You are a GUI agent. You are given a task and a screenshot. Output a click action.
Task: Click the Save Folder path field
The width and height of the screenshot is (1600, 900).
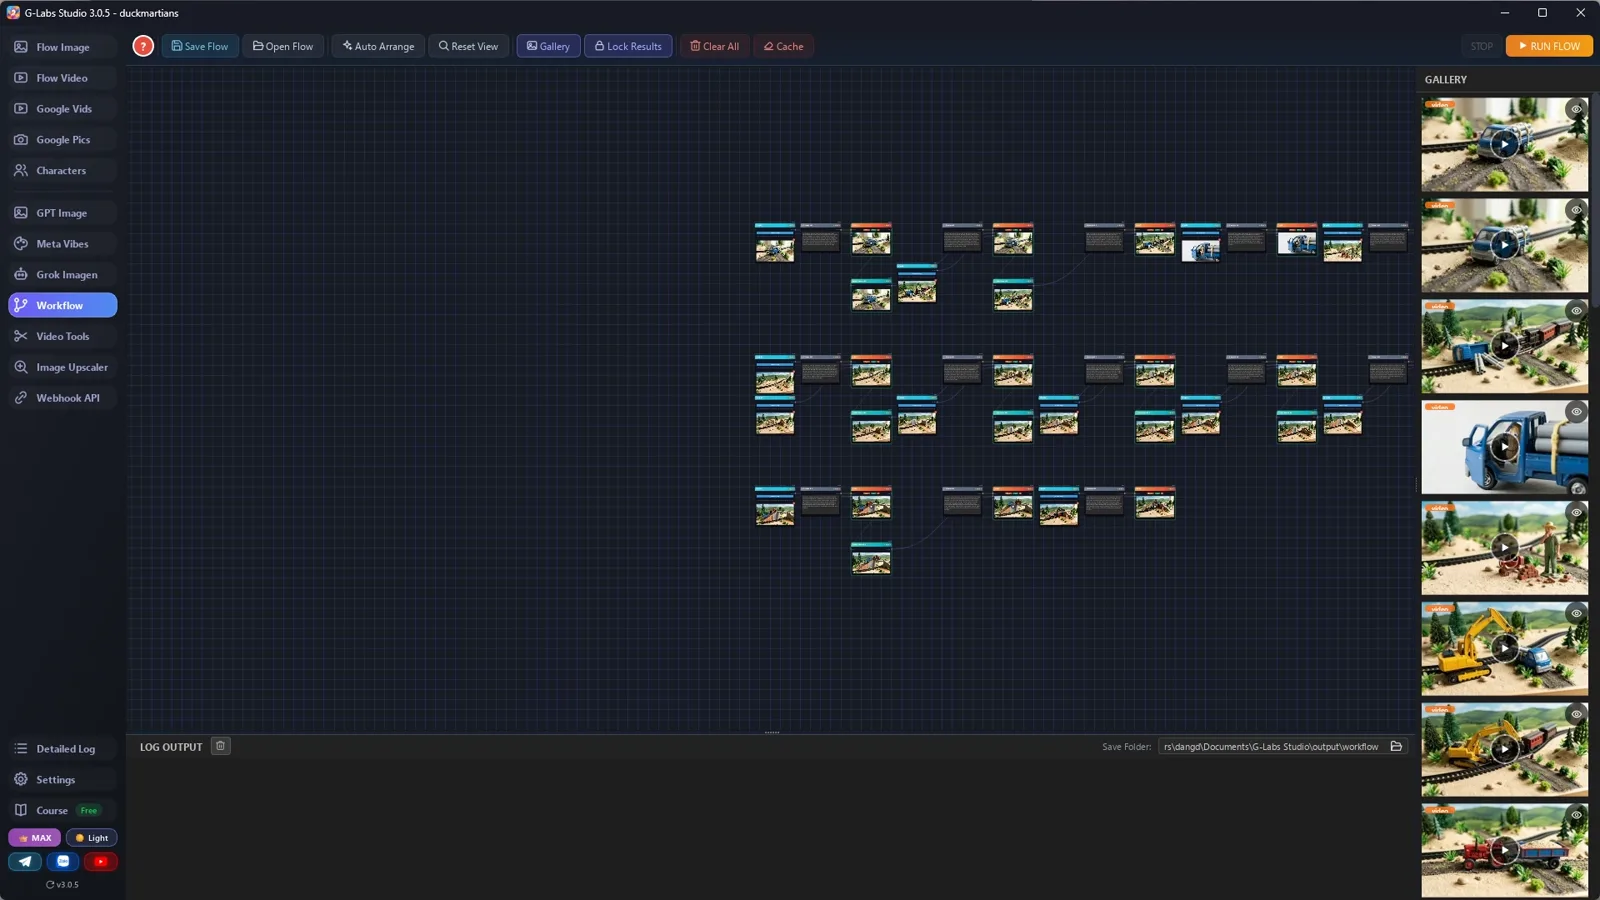pos(1271,746)
